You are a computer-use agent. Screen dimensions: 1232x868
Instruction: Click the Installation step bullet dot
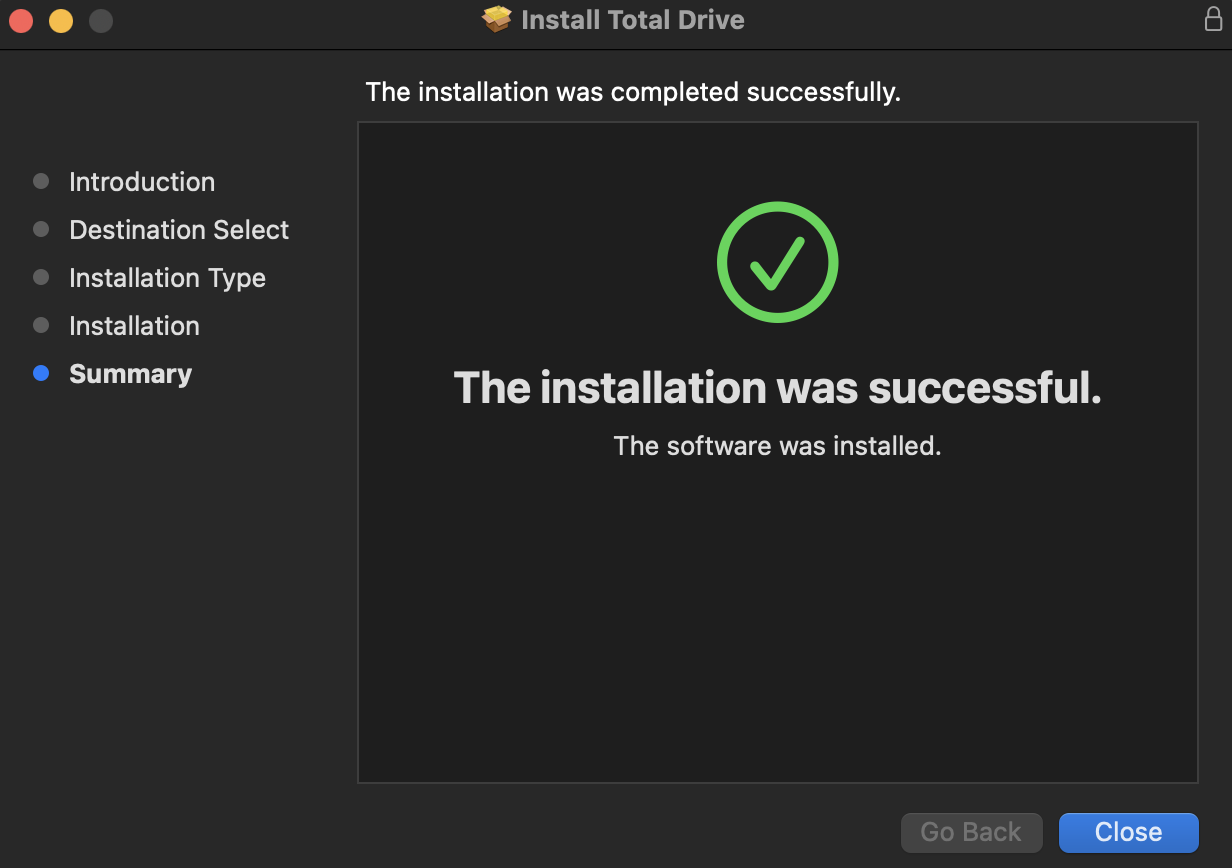tap(41, 325)
